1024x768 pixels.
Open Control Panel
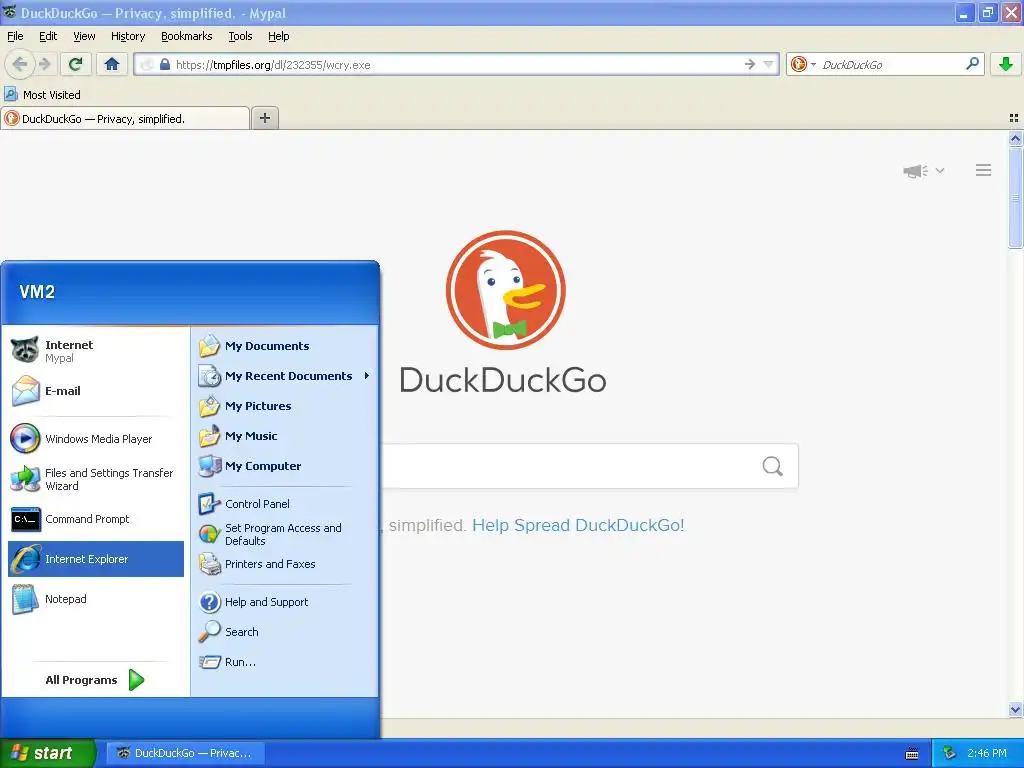tap(285, 504)
